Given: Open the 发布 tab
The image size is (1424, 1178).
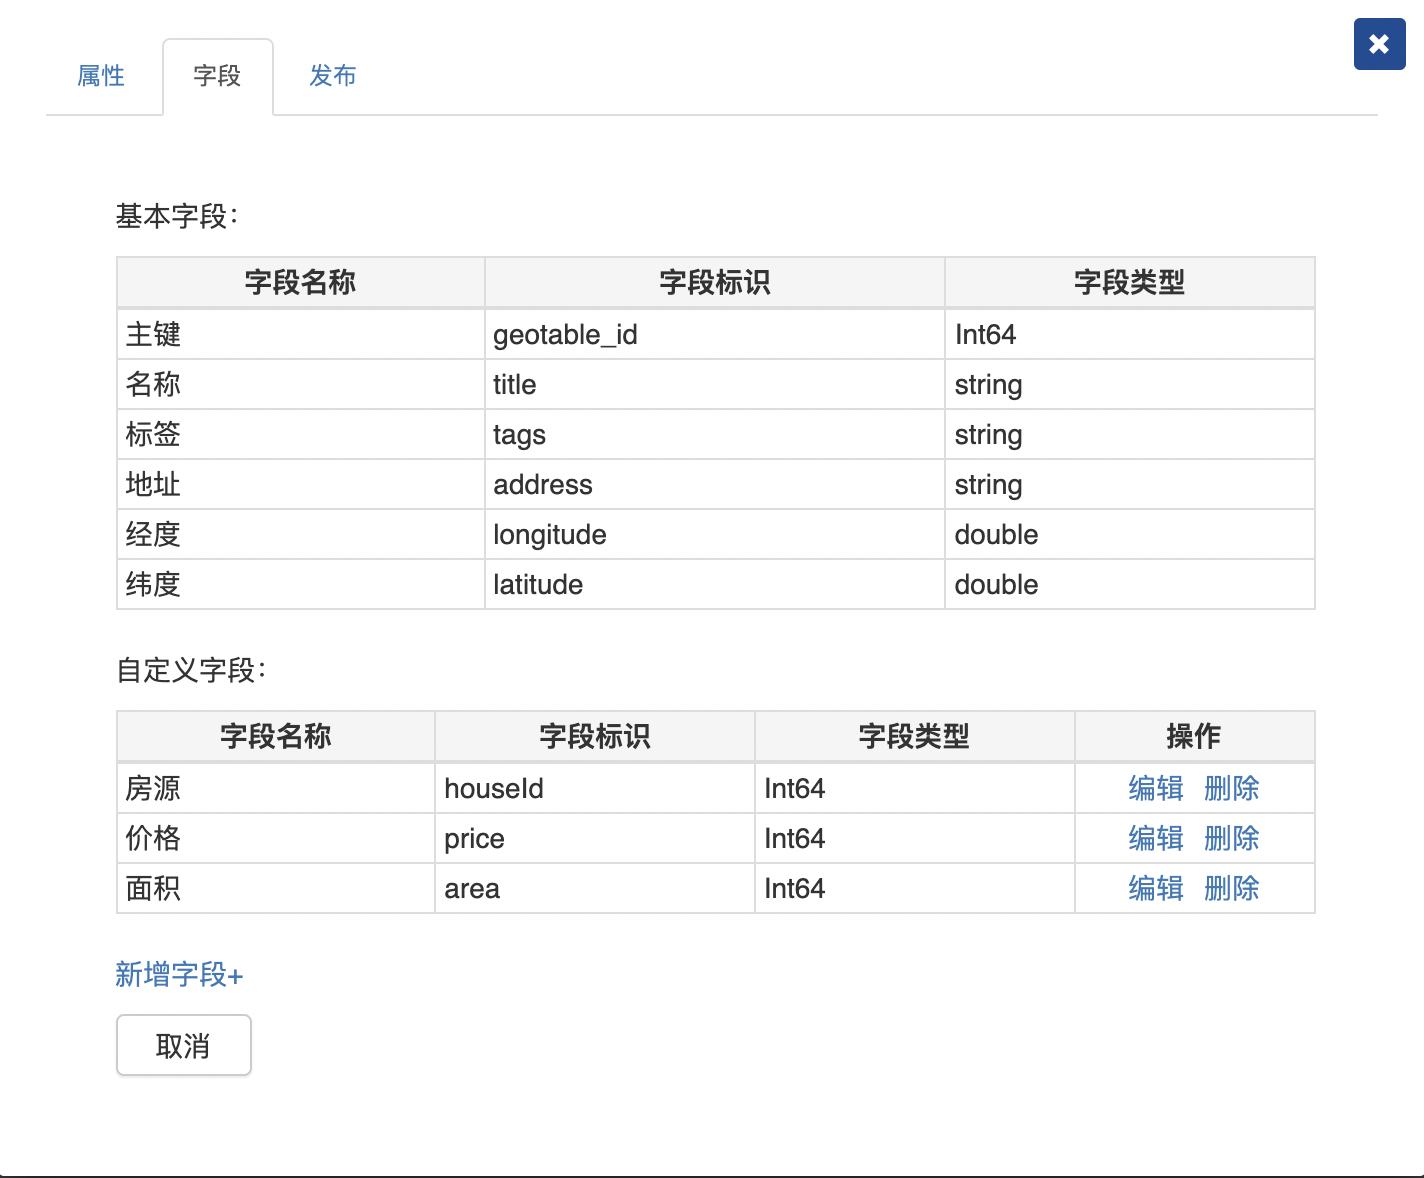Looking at the screenshot, I should tap(333, 76).
